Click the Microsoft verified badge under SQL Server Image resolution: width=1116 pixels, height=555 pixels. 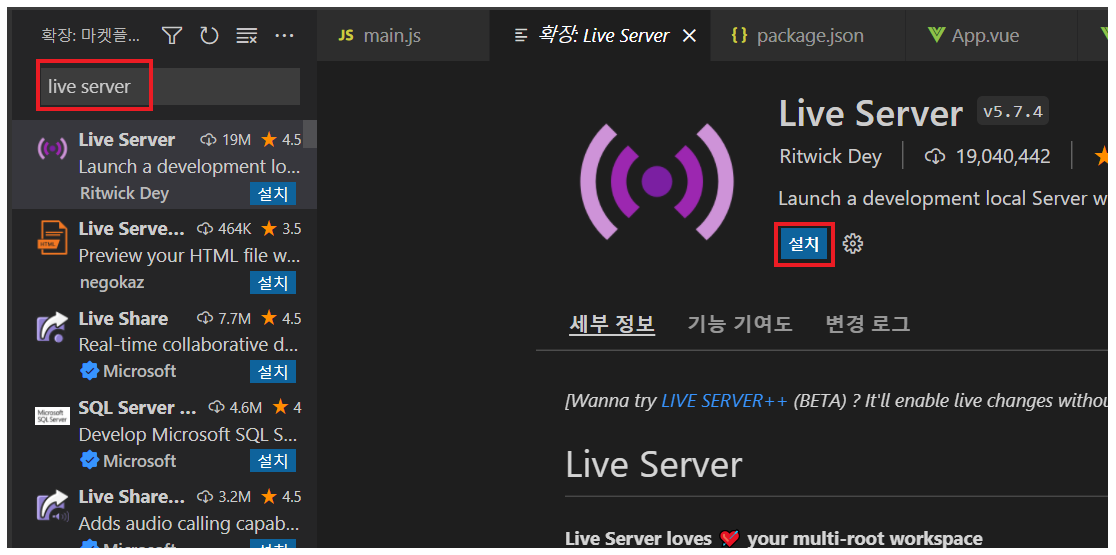tap(89, 460)
